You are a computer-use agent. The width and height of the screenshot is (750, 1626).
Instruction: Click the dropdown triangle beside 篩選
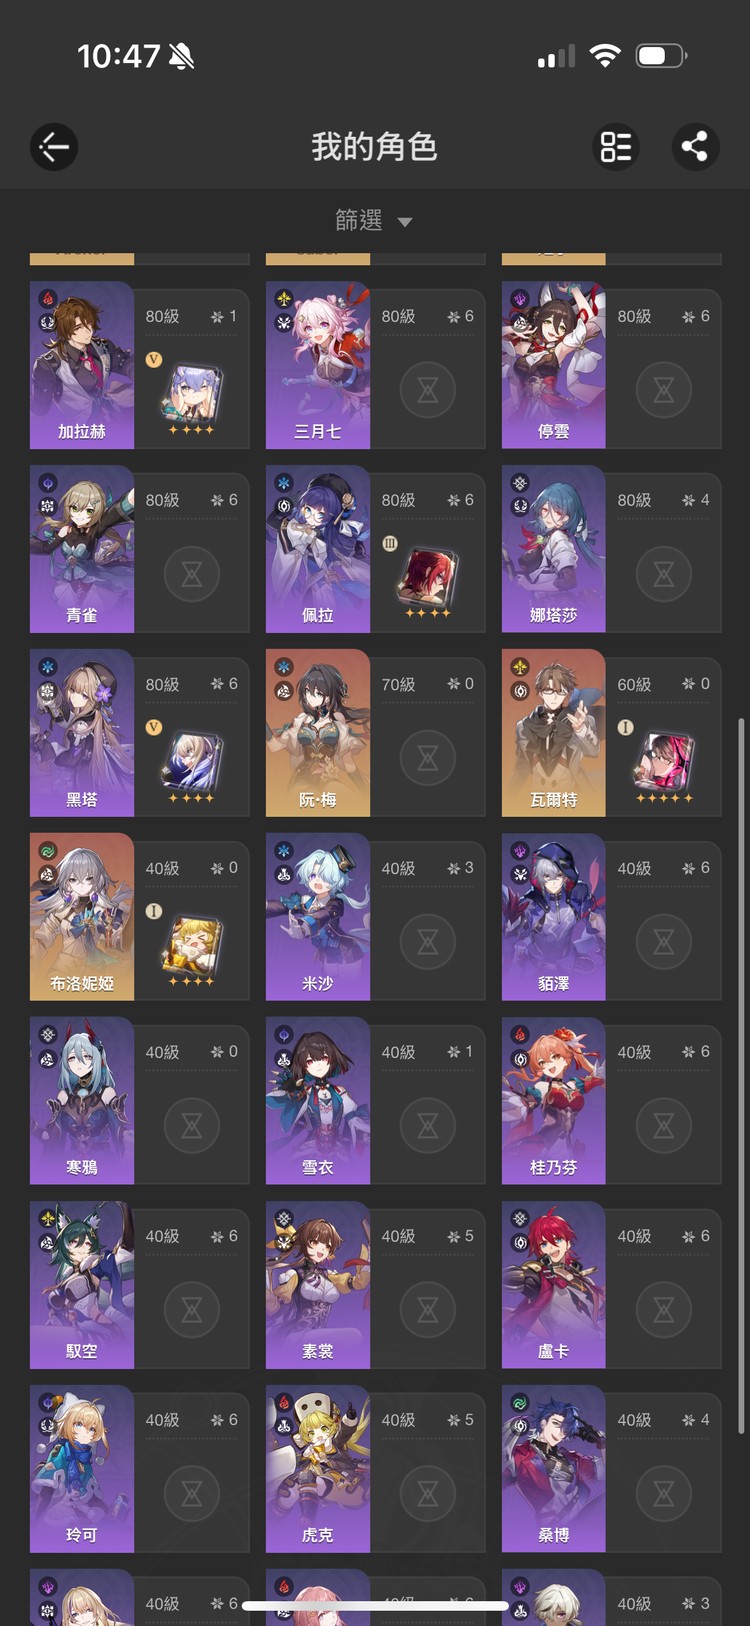[x=405, y=222]
